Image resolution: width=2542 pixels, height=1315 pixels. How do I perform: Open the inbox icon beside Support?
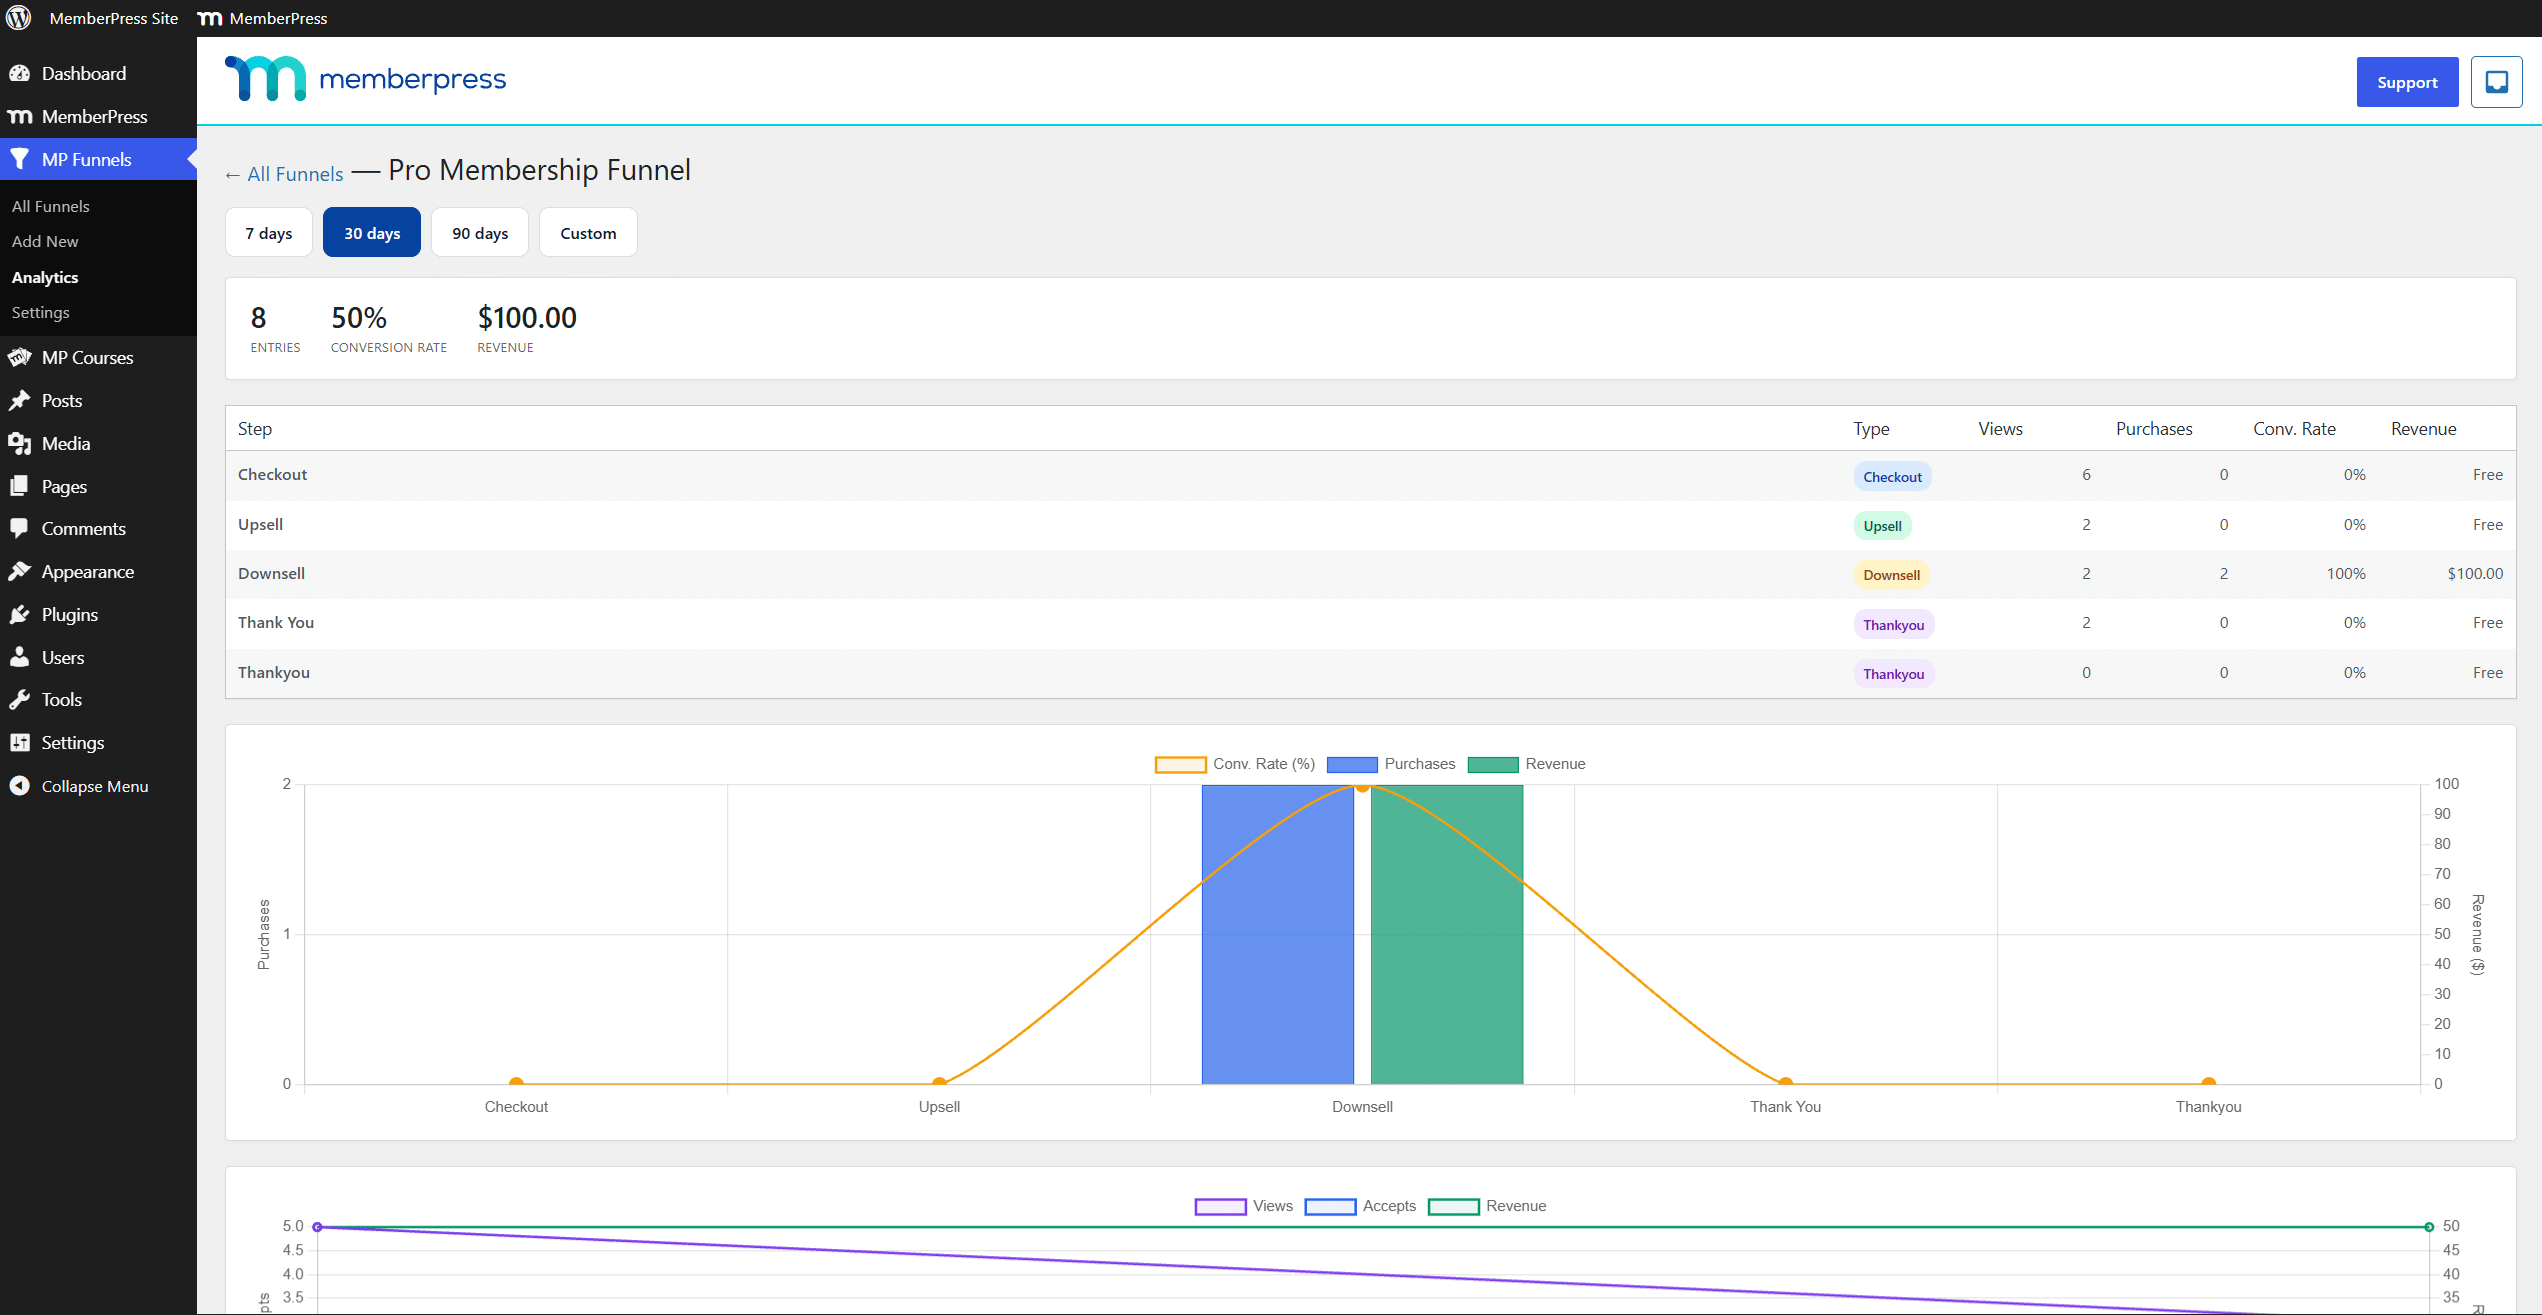2496,82
